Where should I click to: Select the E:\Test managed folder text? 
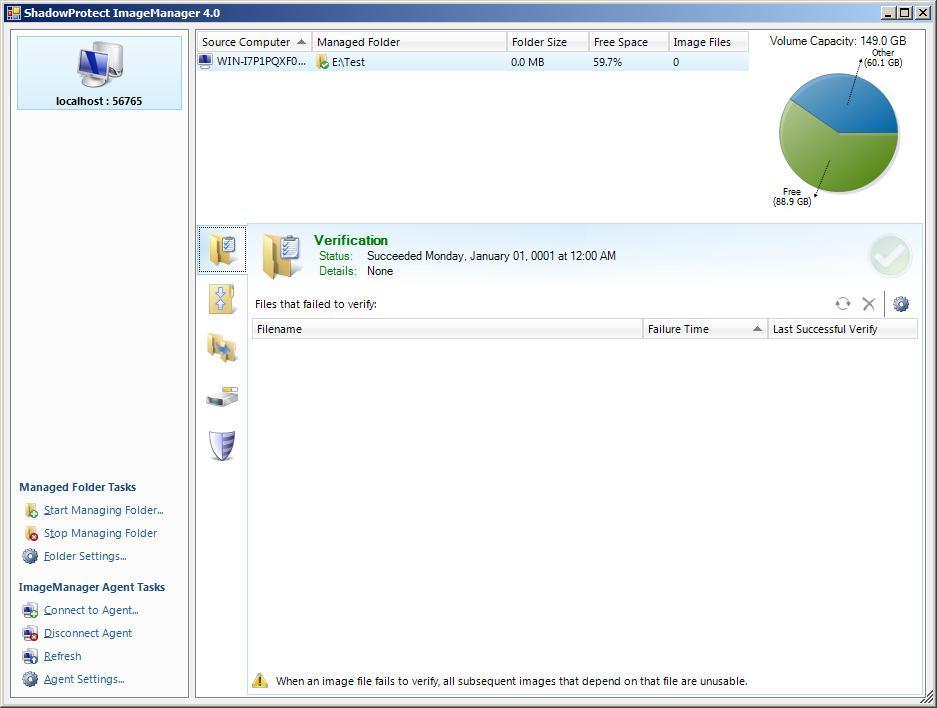click(x=348, y=62)
